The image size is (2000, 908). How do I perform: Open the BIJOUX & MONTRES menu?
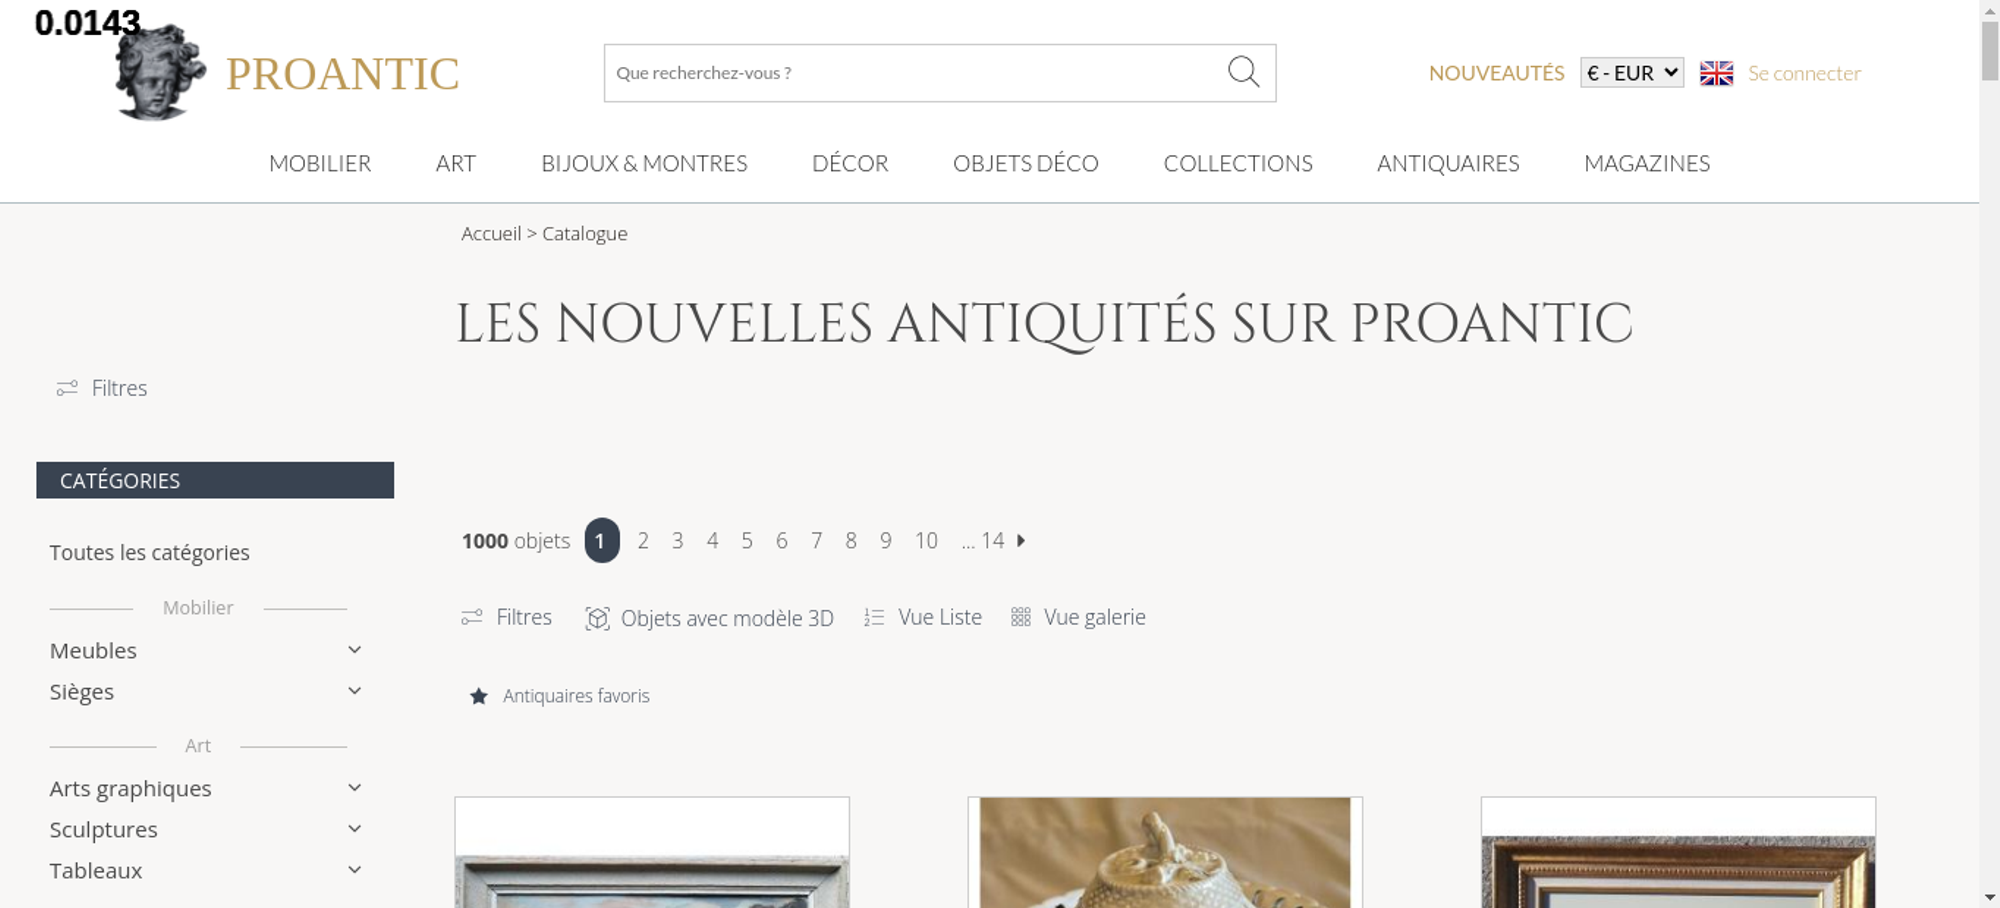(644, 163)
